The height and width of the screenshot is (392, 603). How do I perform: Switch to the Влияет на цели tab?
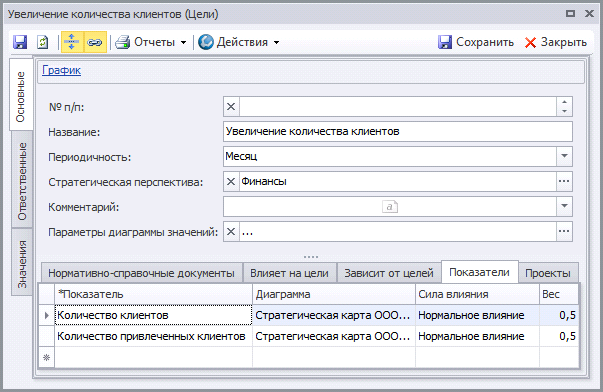pos(289,273)
